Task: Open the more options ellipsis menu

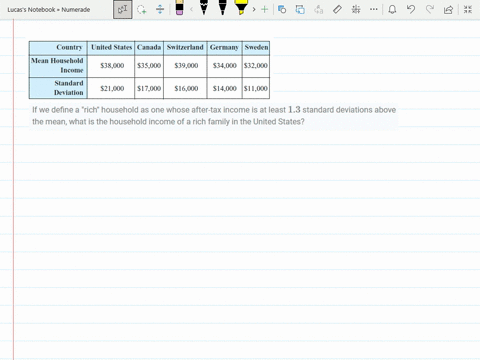Action: click(x=374, y=9)
